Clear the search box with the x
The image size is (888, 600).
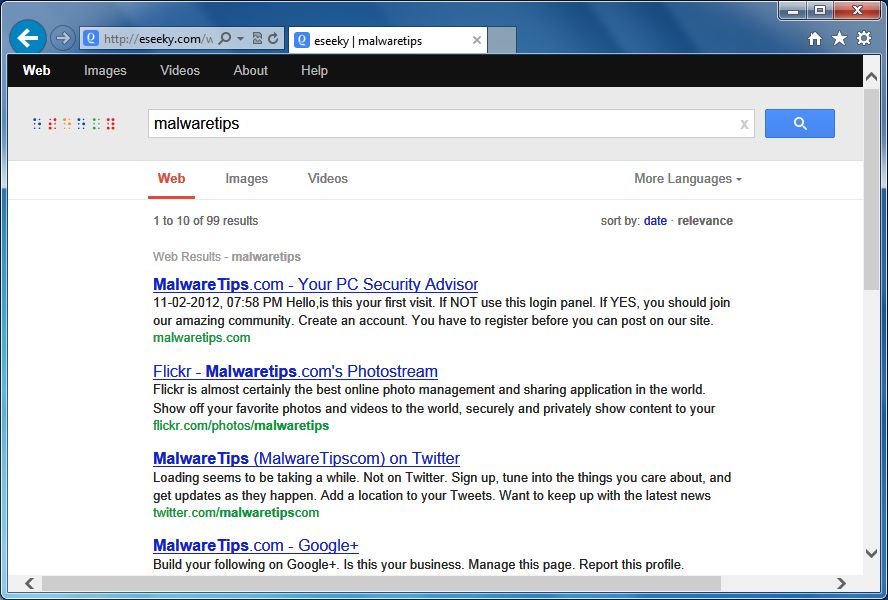[x=744, y=124]
